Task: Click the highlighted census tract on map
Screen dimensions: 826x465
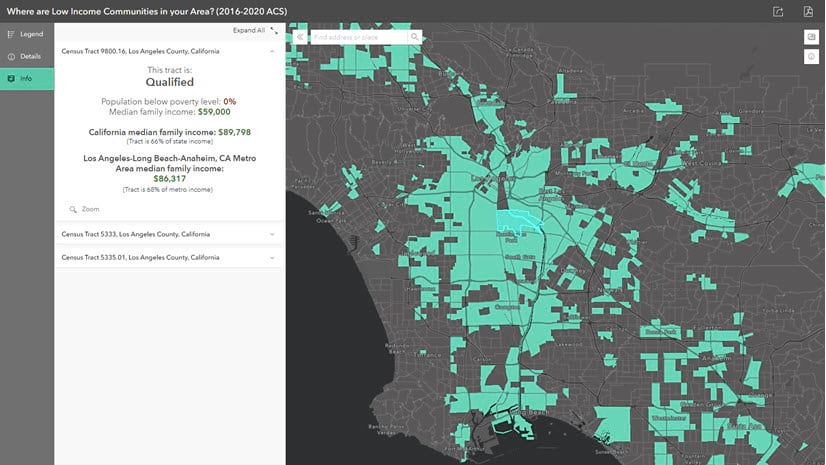Action: pyautogui.click(x=517, y=220)
